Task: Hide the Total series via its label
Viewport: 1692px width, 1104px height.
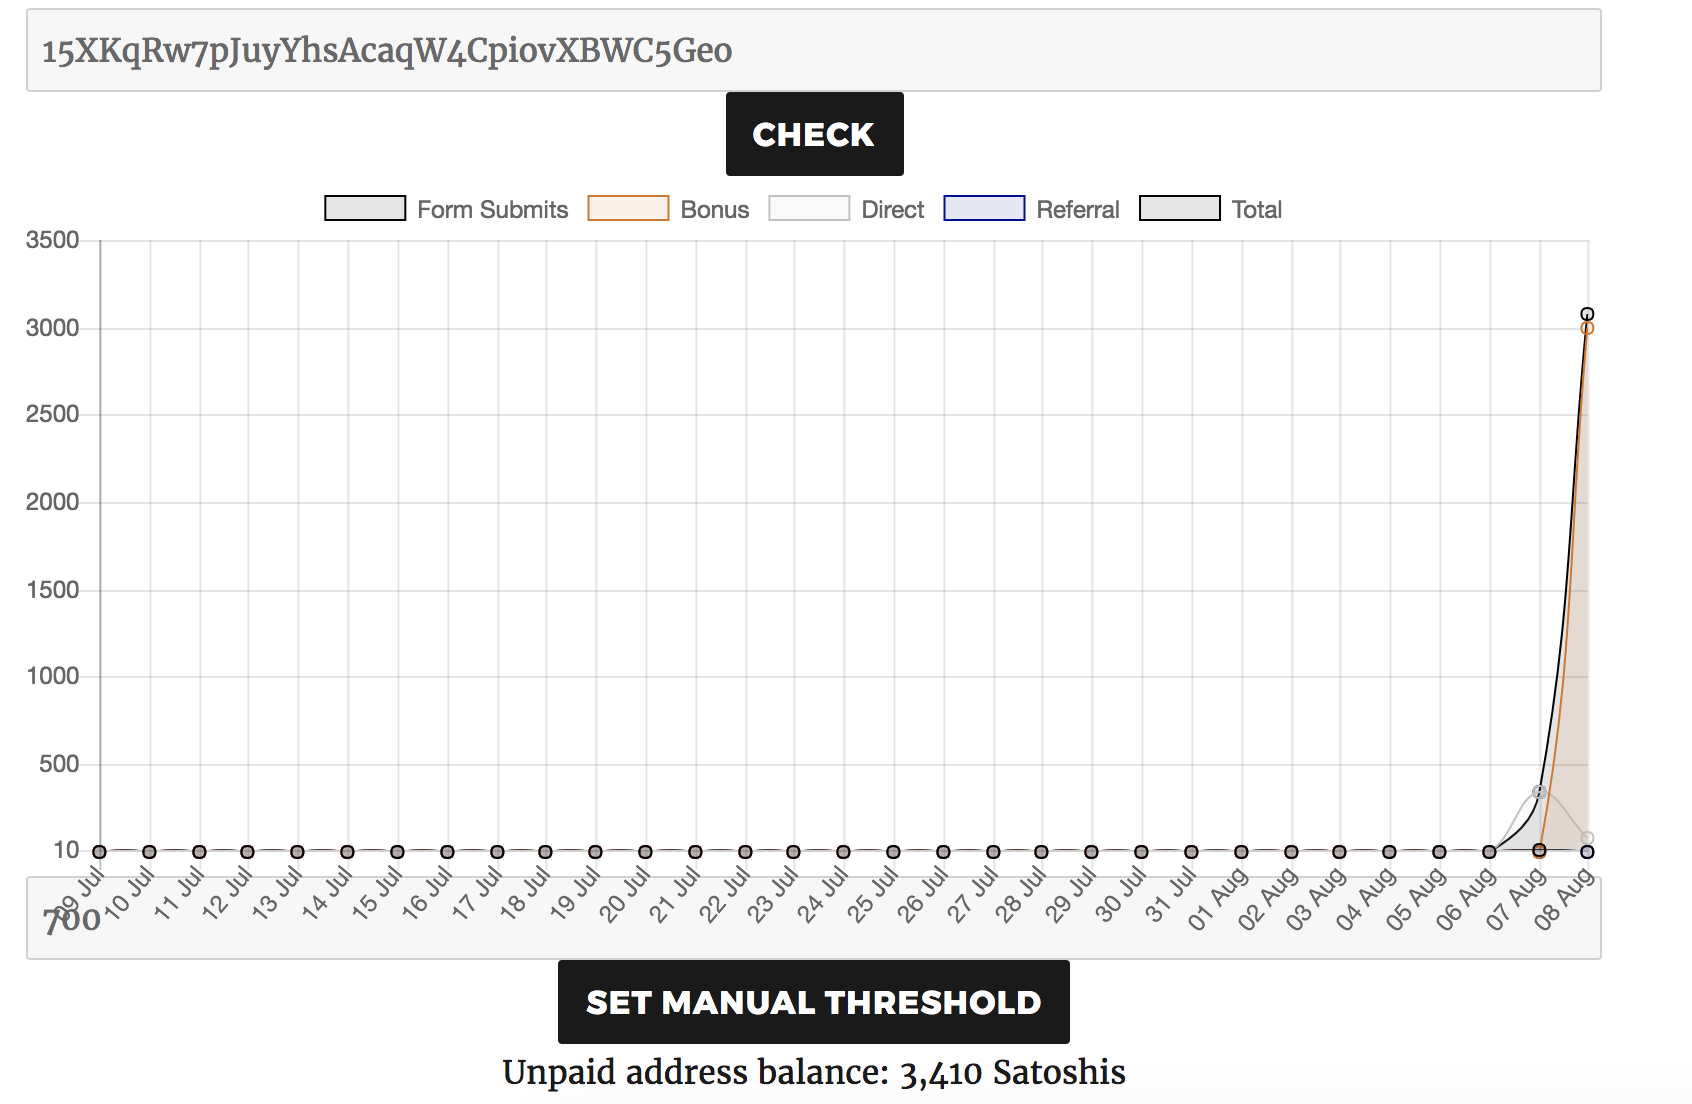Action: (x=1256, y=209)
